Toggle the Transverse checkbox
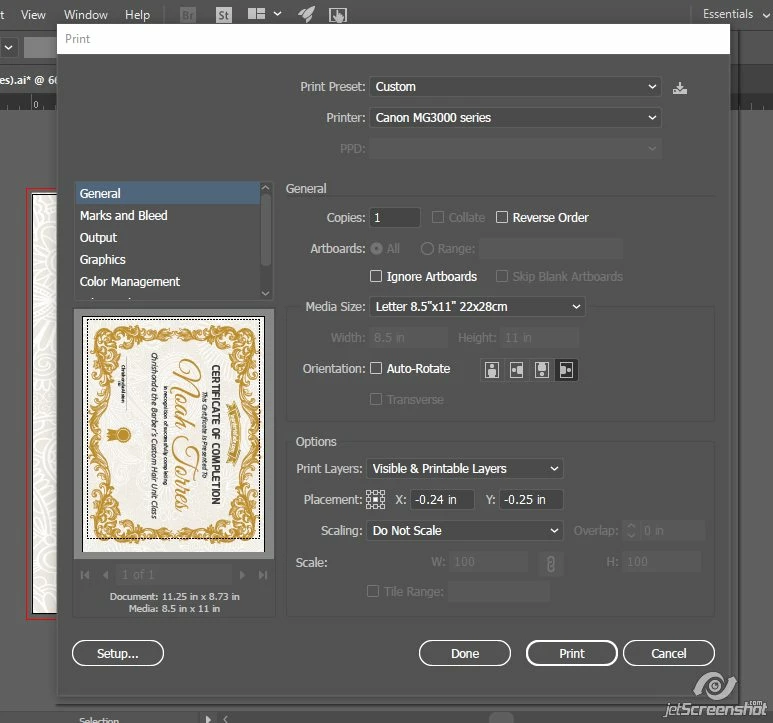The width and height of the screenshot is (773, 723). coord(376,399)
